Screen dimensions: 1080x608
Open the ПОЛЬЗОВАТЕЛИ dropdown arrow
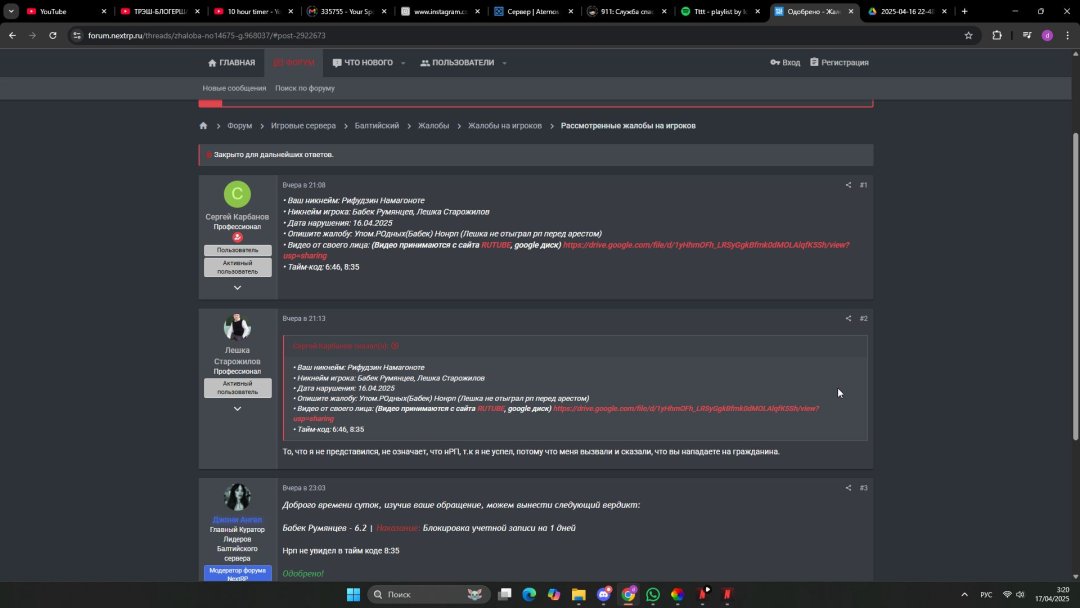(x=504, y=63)
